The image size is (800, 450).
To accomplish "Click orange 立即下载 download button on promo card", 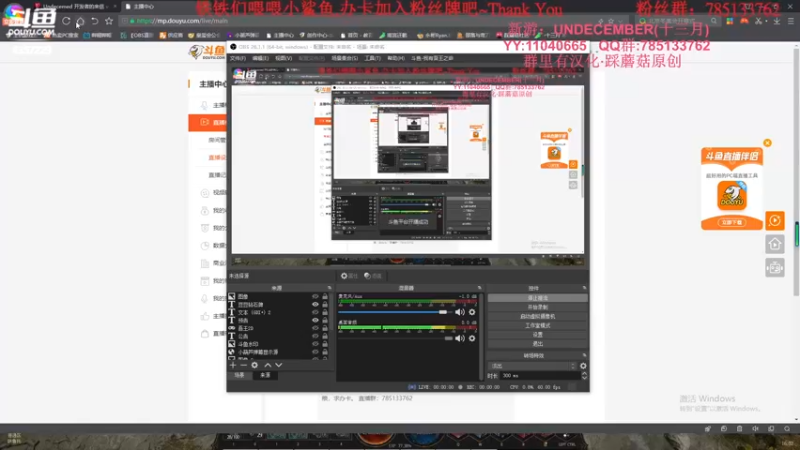I will pos(732,222).
